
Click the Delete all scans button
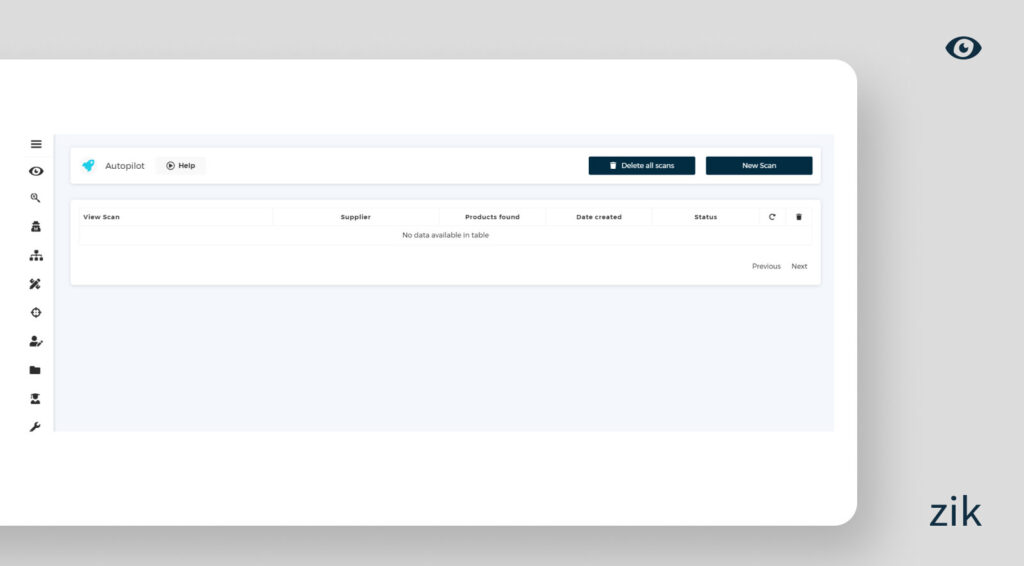point(641,166)
